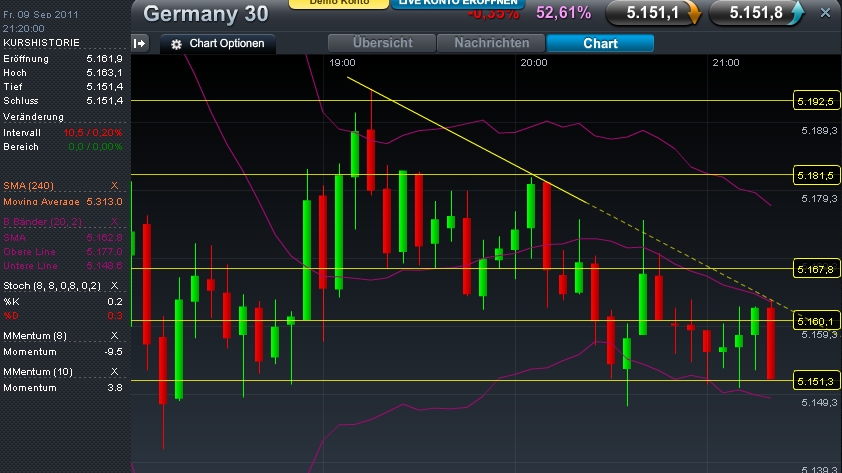Click the 21:00 time axis label

[725, 63]
